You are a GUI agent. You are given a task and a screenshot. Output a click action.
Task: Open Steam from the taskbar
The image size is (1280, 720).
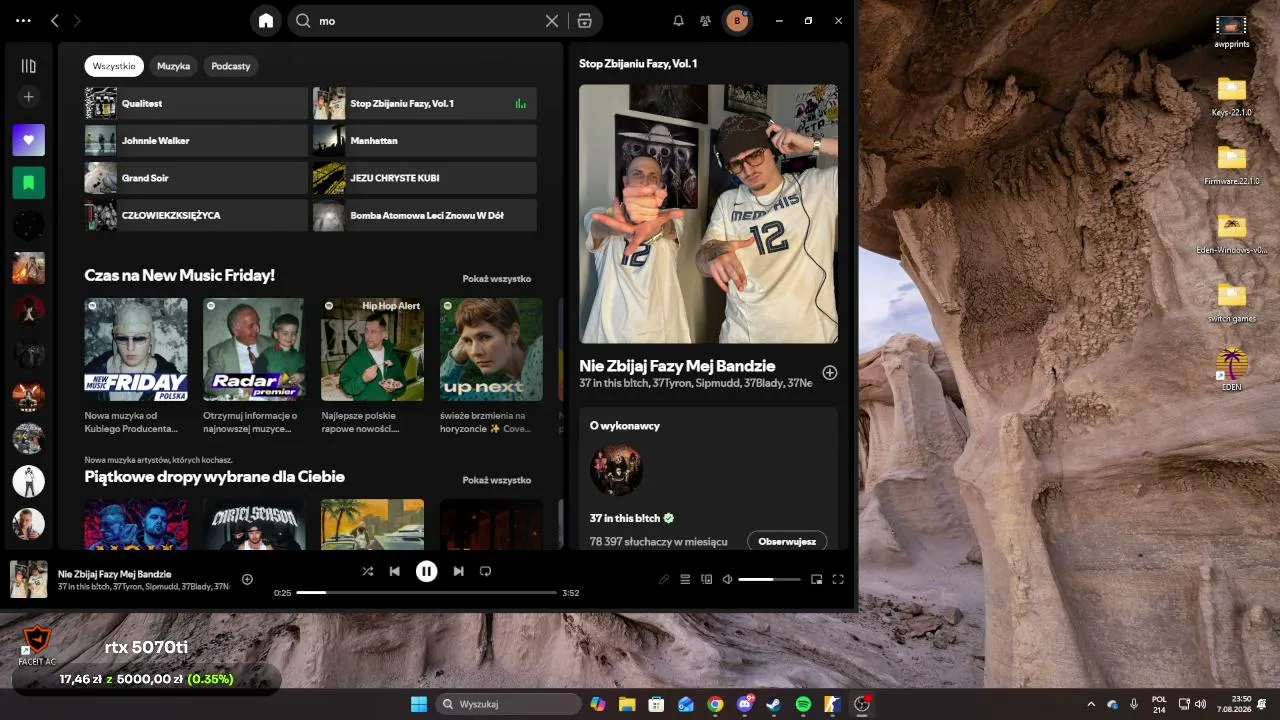point(773,704)
